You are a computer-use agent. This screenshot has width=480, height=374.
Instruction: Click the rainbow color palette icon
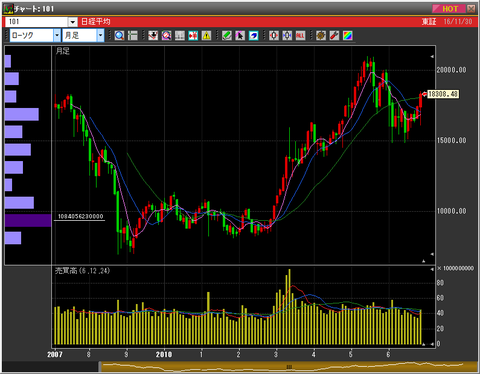click(x=348, y=36)
